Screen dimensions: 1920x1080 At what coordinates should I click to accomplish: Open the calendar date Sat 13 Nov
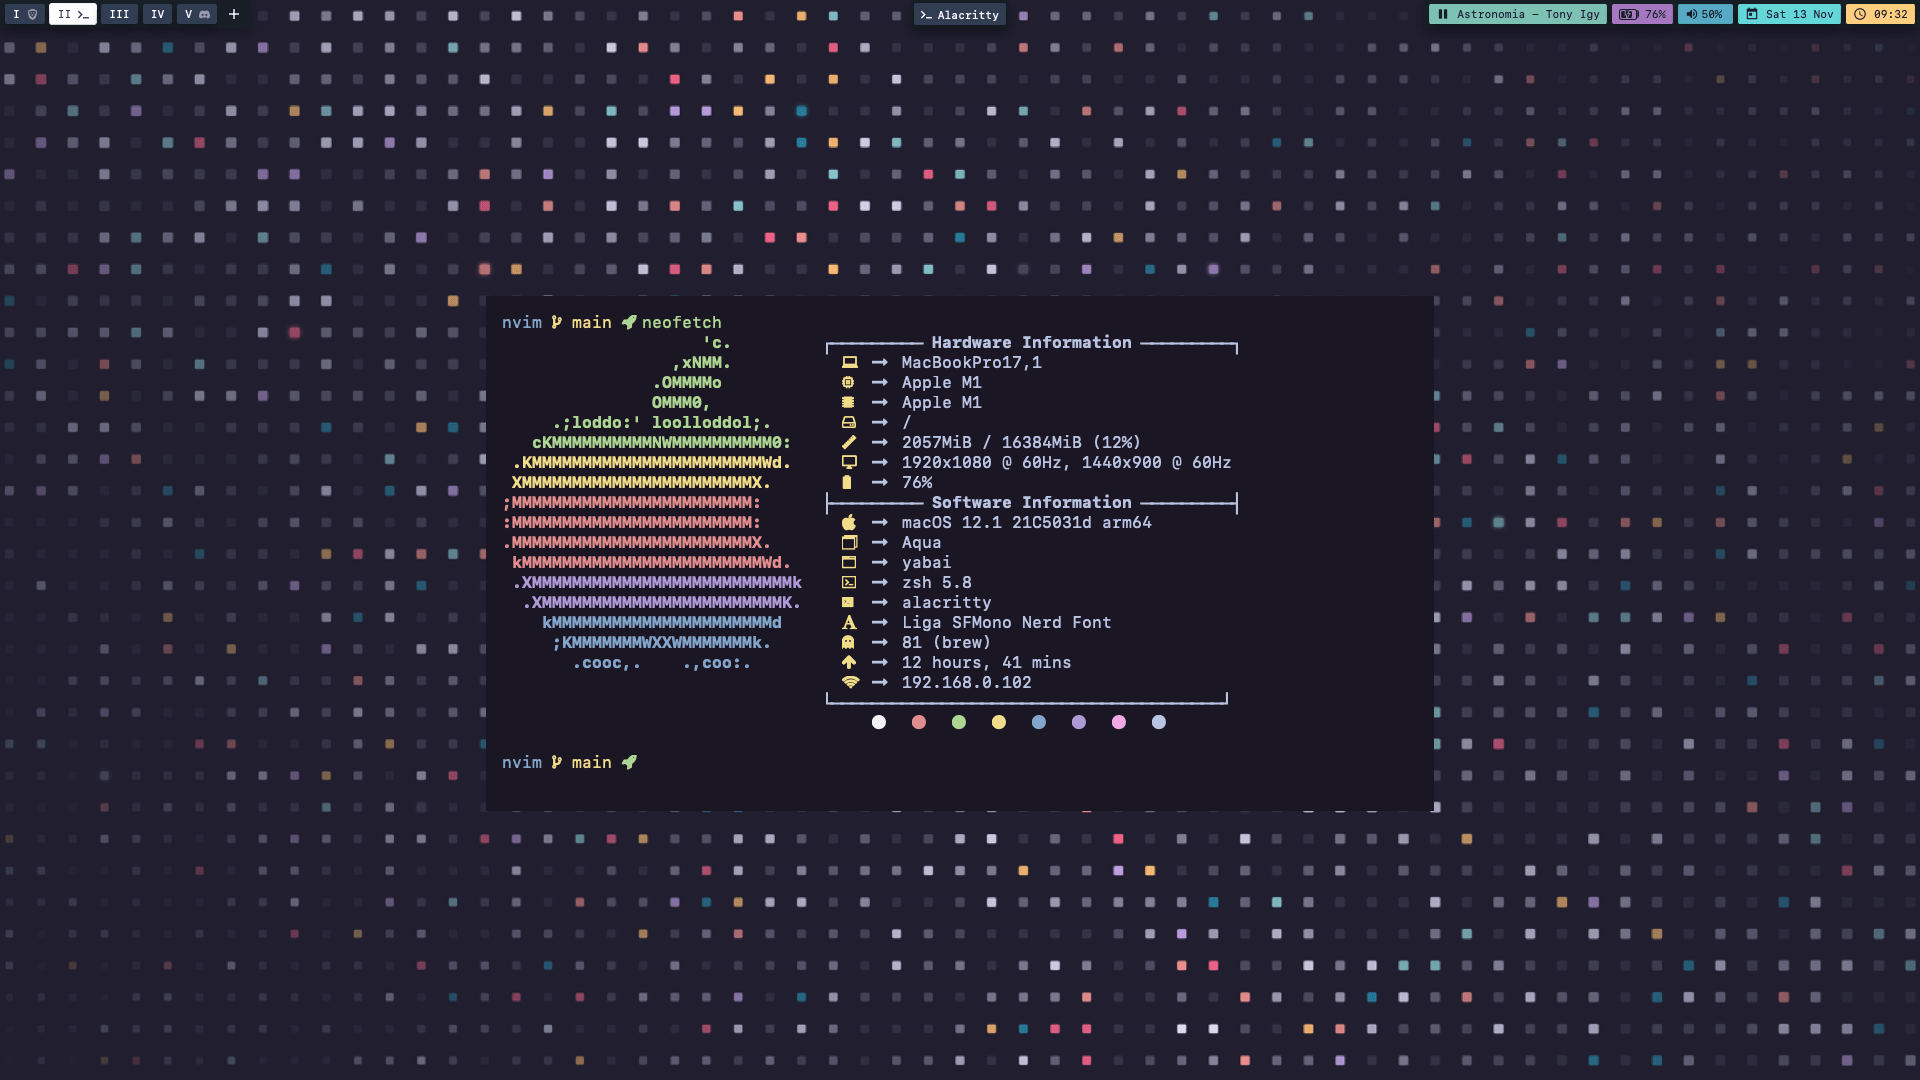pos(1789,14)
